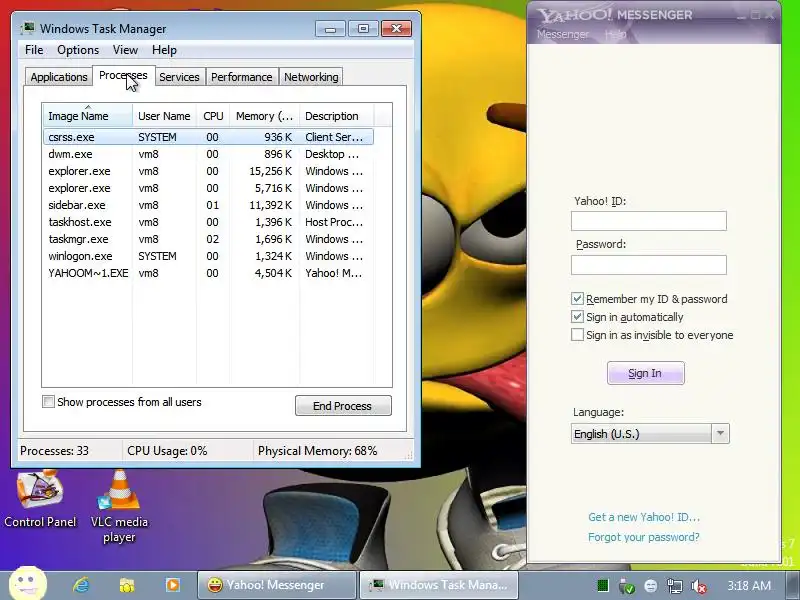Open the Windows Explorer folder taskbar icon
Image resolution: width=800 pixels, height=600 pixels.
pyautogui.click(x=127, y=585)
